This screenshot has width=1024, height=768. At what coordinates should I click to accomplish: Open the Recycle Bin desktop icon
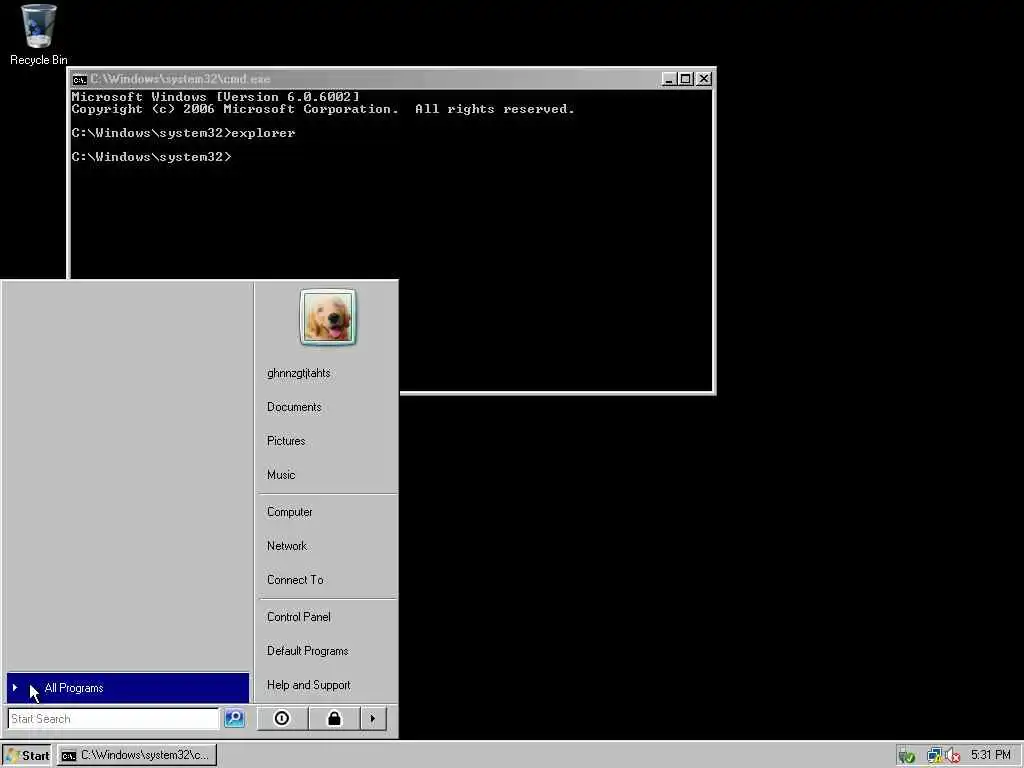39,35
